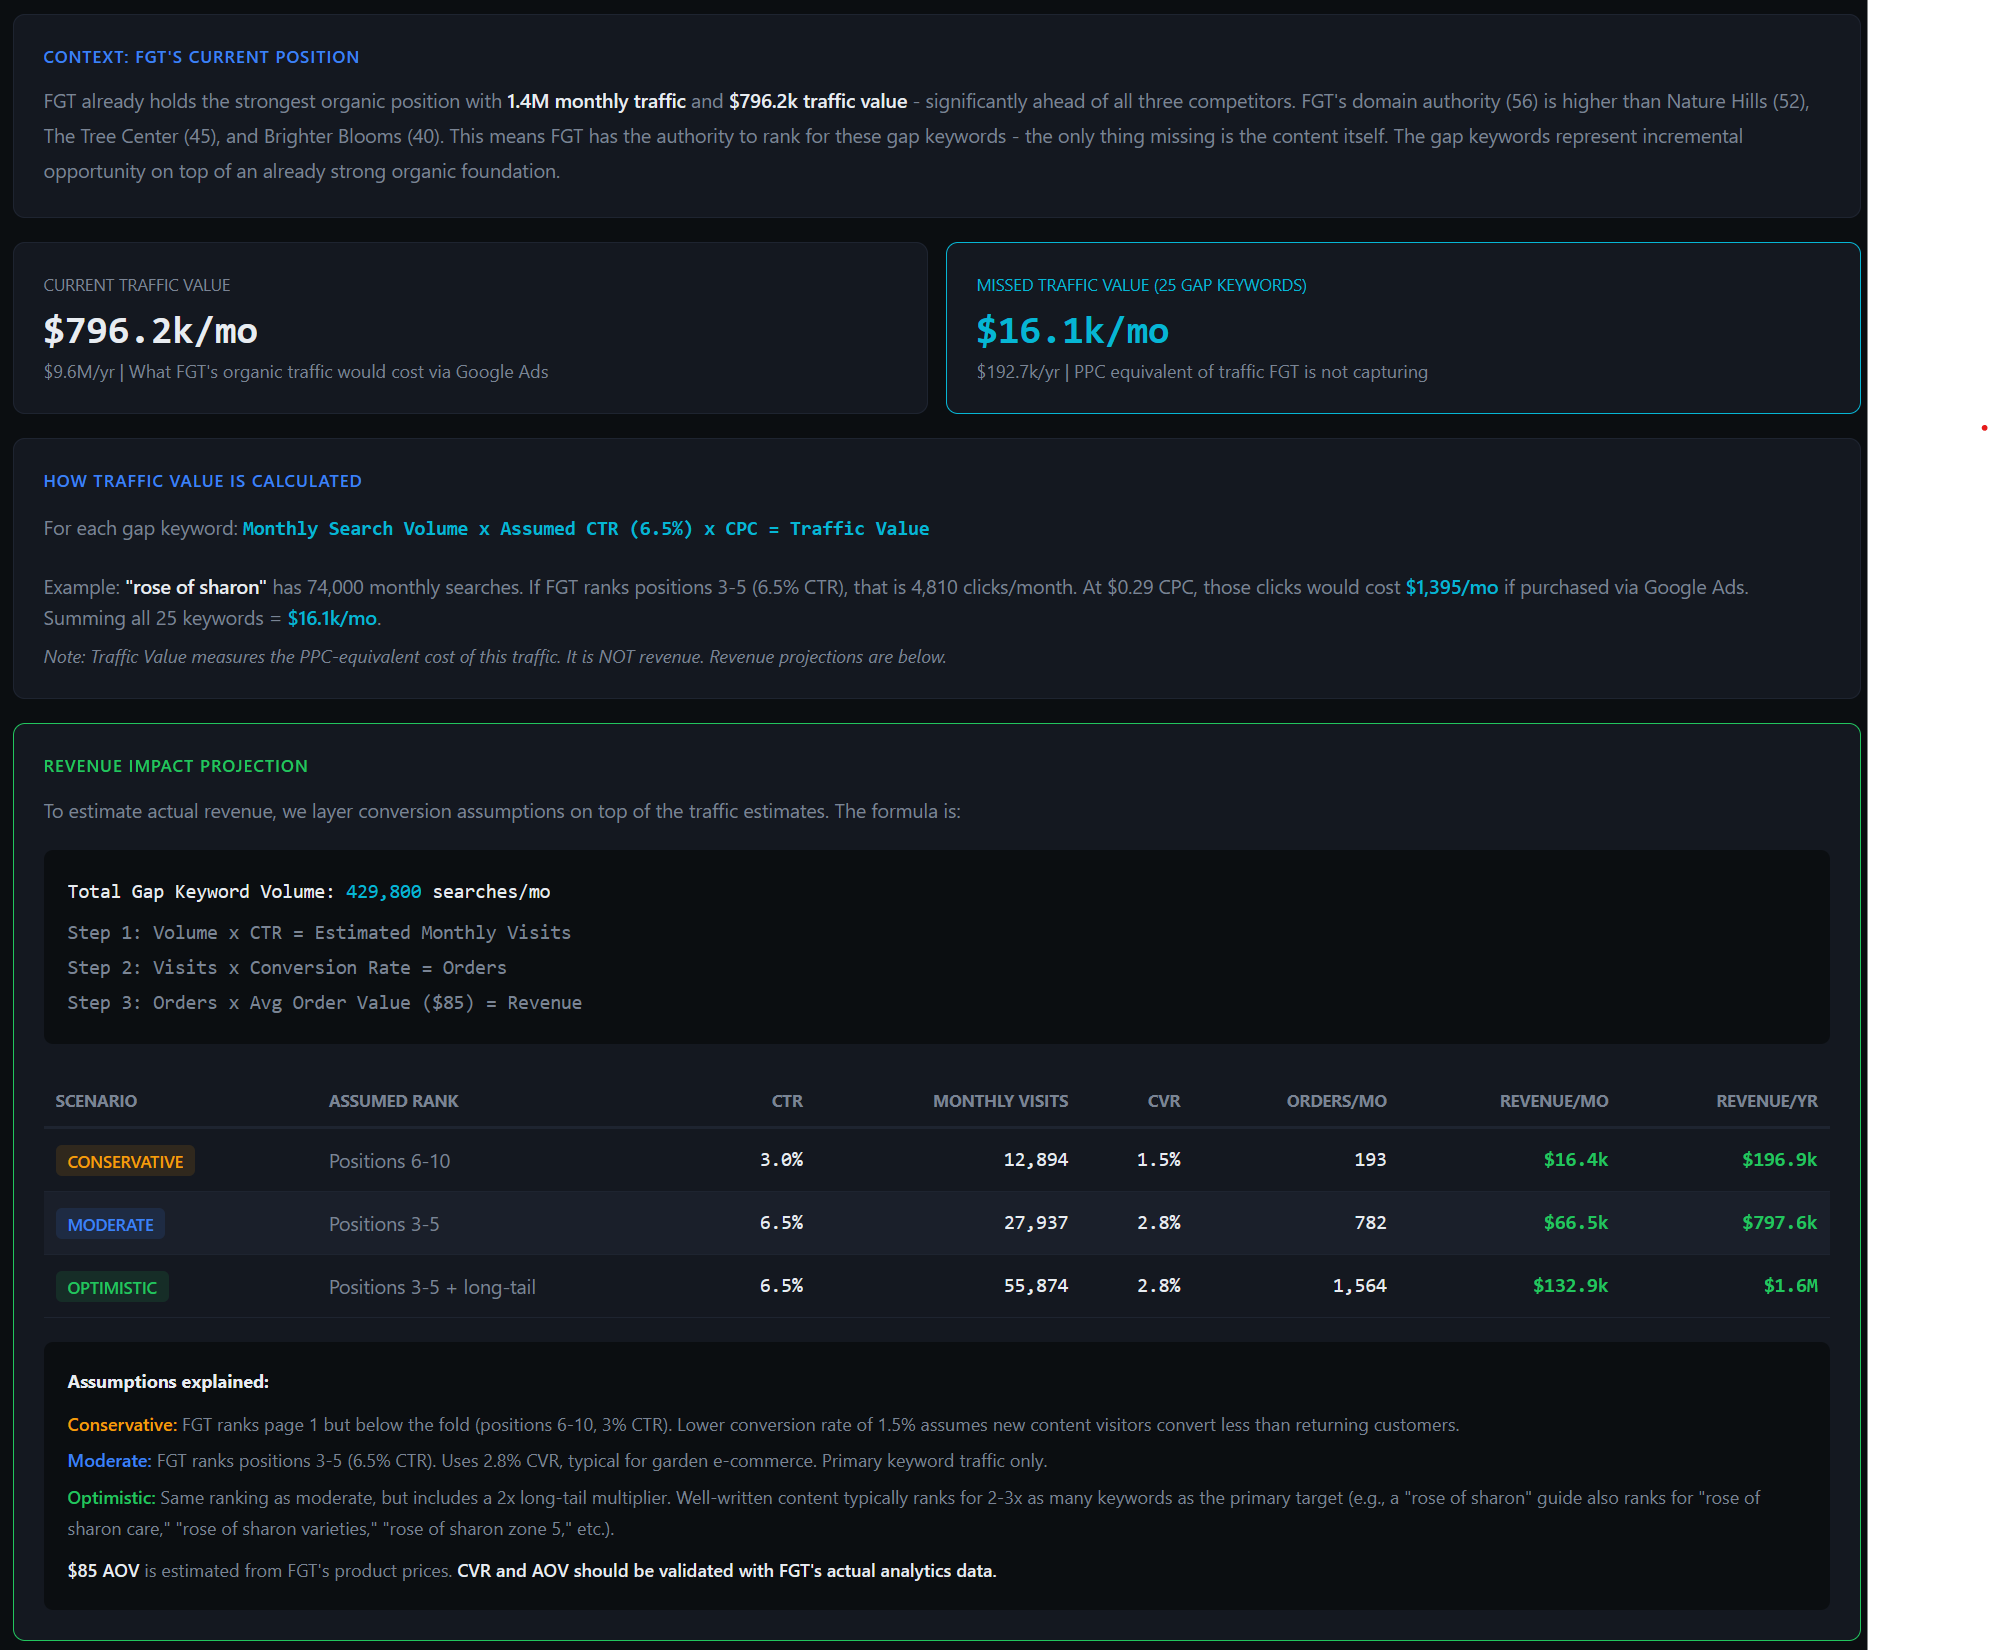Click "MISSED TRAFFIC VALUE (25 GAP KEYWORDS)" label
This screenshot has height=1650, width=1989.
[x=1141, y=285]
